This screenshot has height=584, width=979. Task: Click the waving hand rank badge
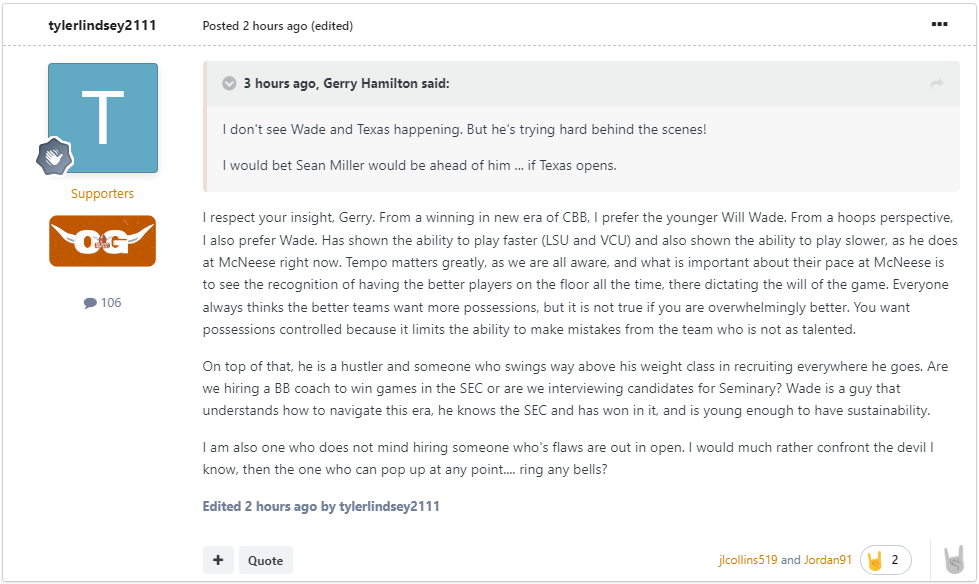(54, 156)
